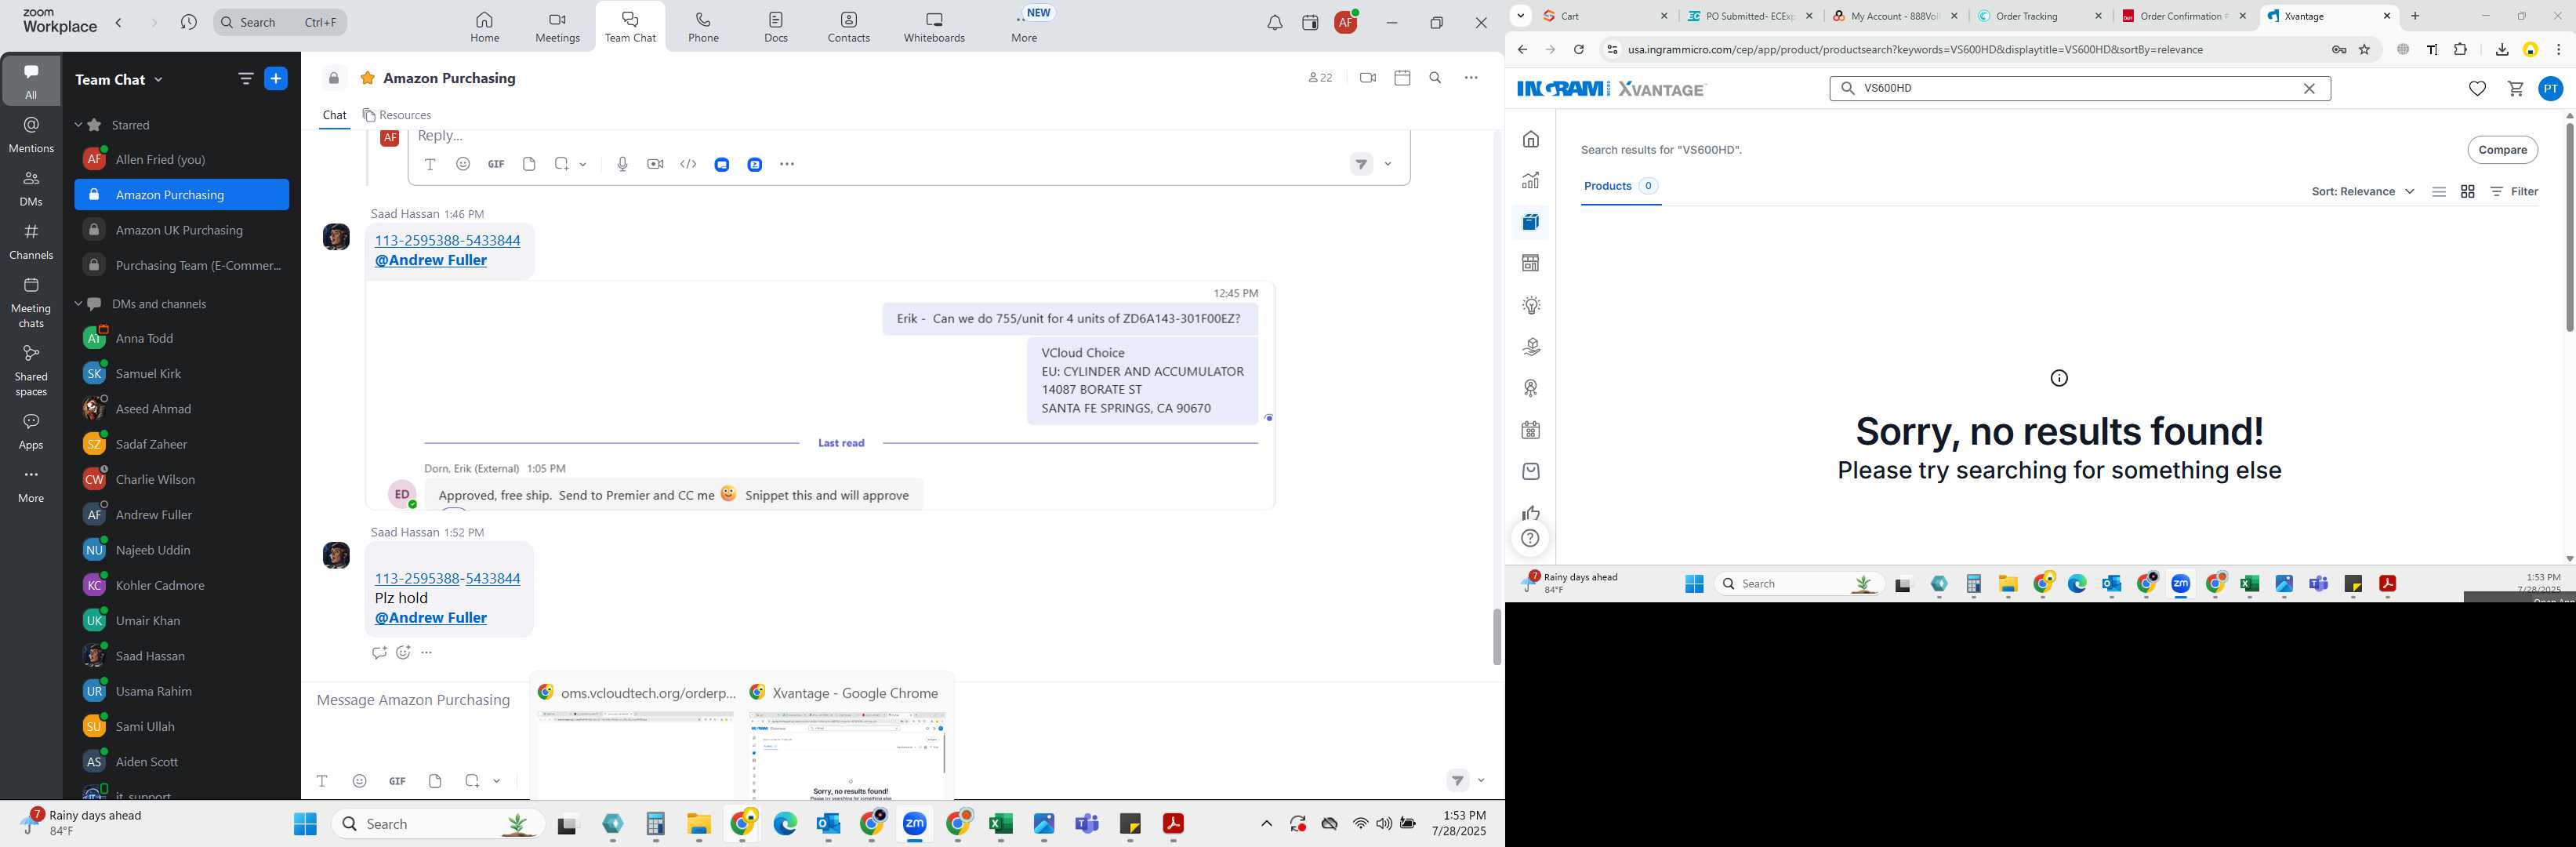Collapse the Starred section
Screen dimensions: 2576x847
point(78,125)
